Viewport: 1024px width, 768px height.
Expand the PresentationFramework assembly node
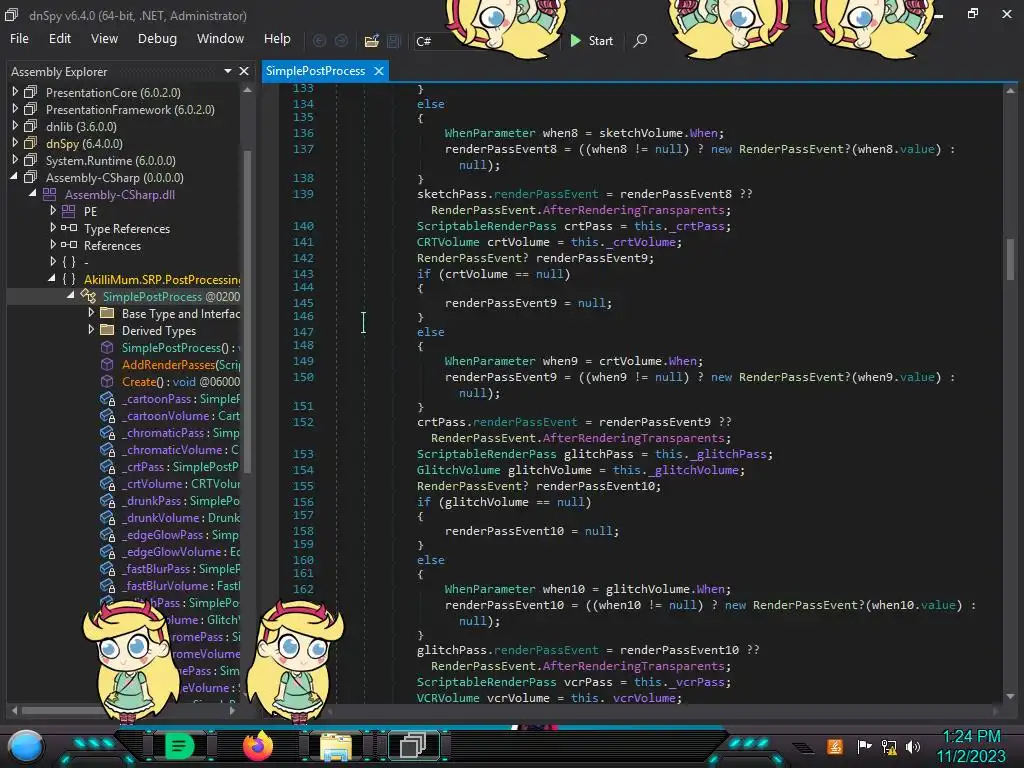pyautogui.click(x=15, y=109)
